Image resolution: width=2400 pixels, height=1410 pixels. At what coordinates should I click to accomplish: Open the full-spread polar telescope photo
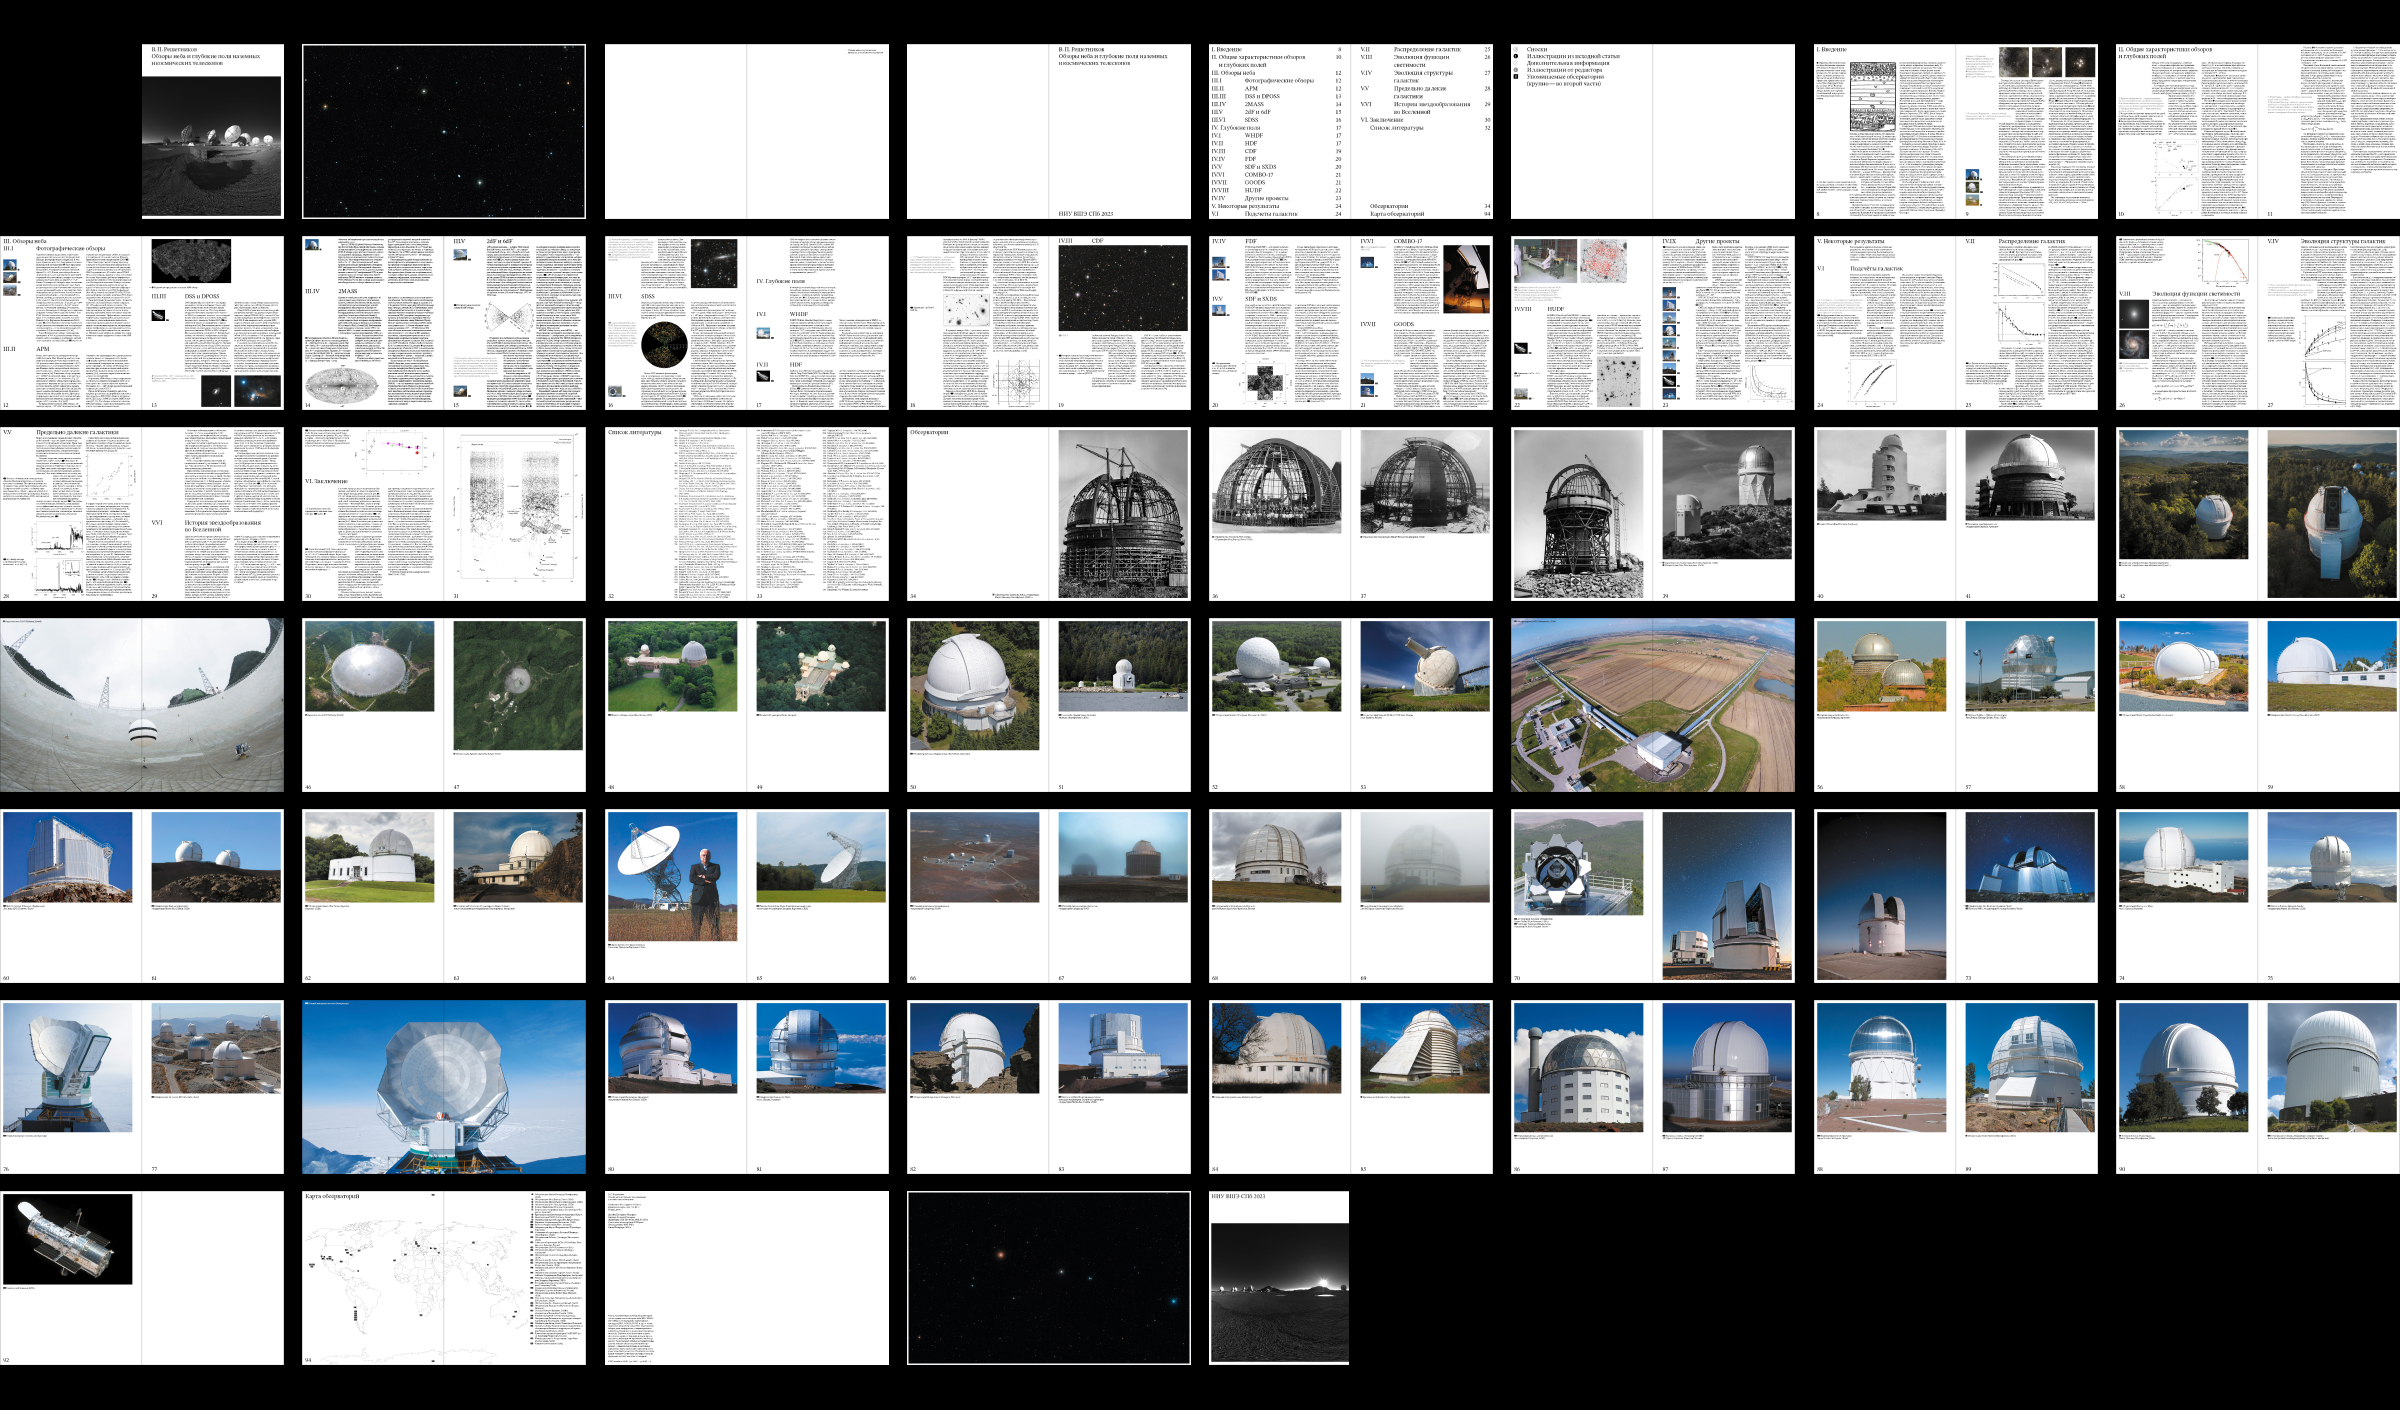tap(444, 1087)
